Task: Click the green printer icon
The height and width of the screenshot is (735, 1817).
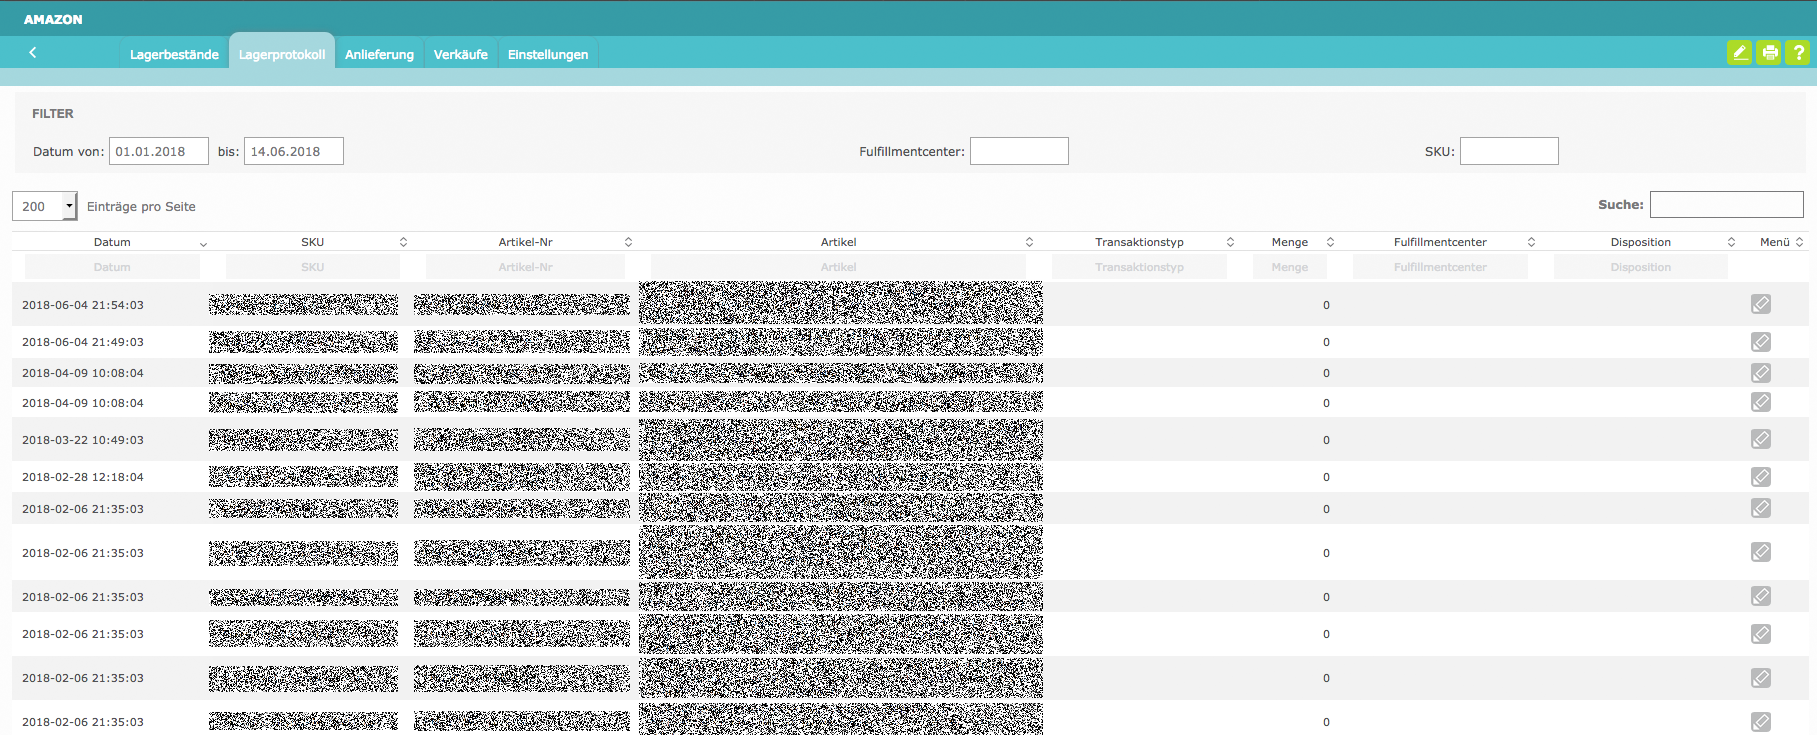Action: coord(1769,53)
